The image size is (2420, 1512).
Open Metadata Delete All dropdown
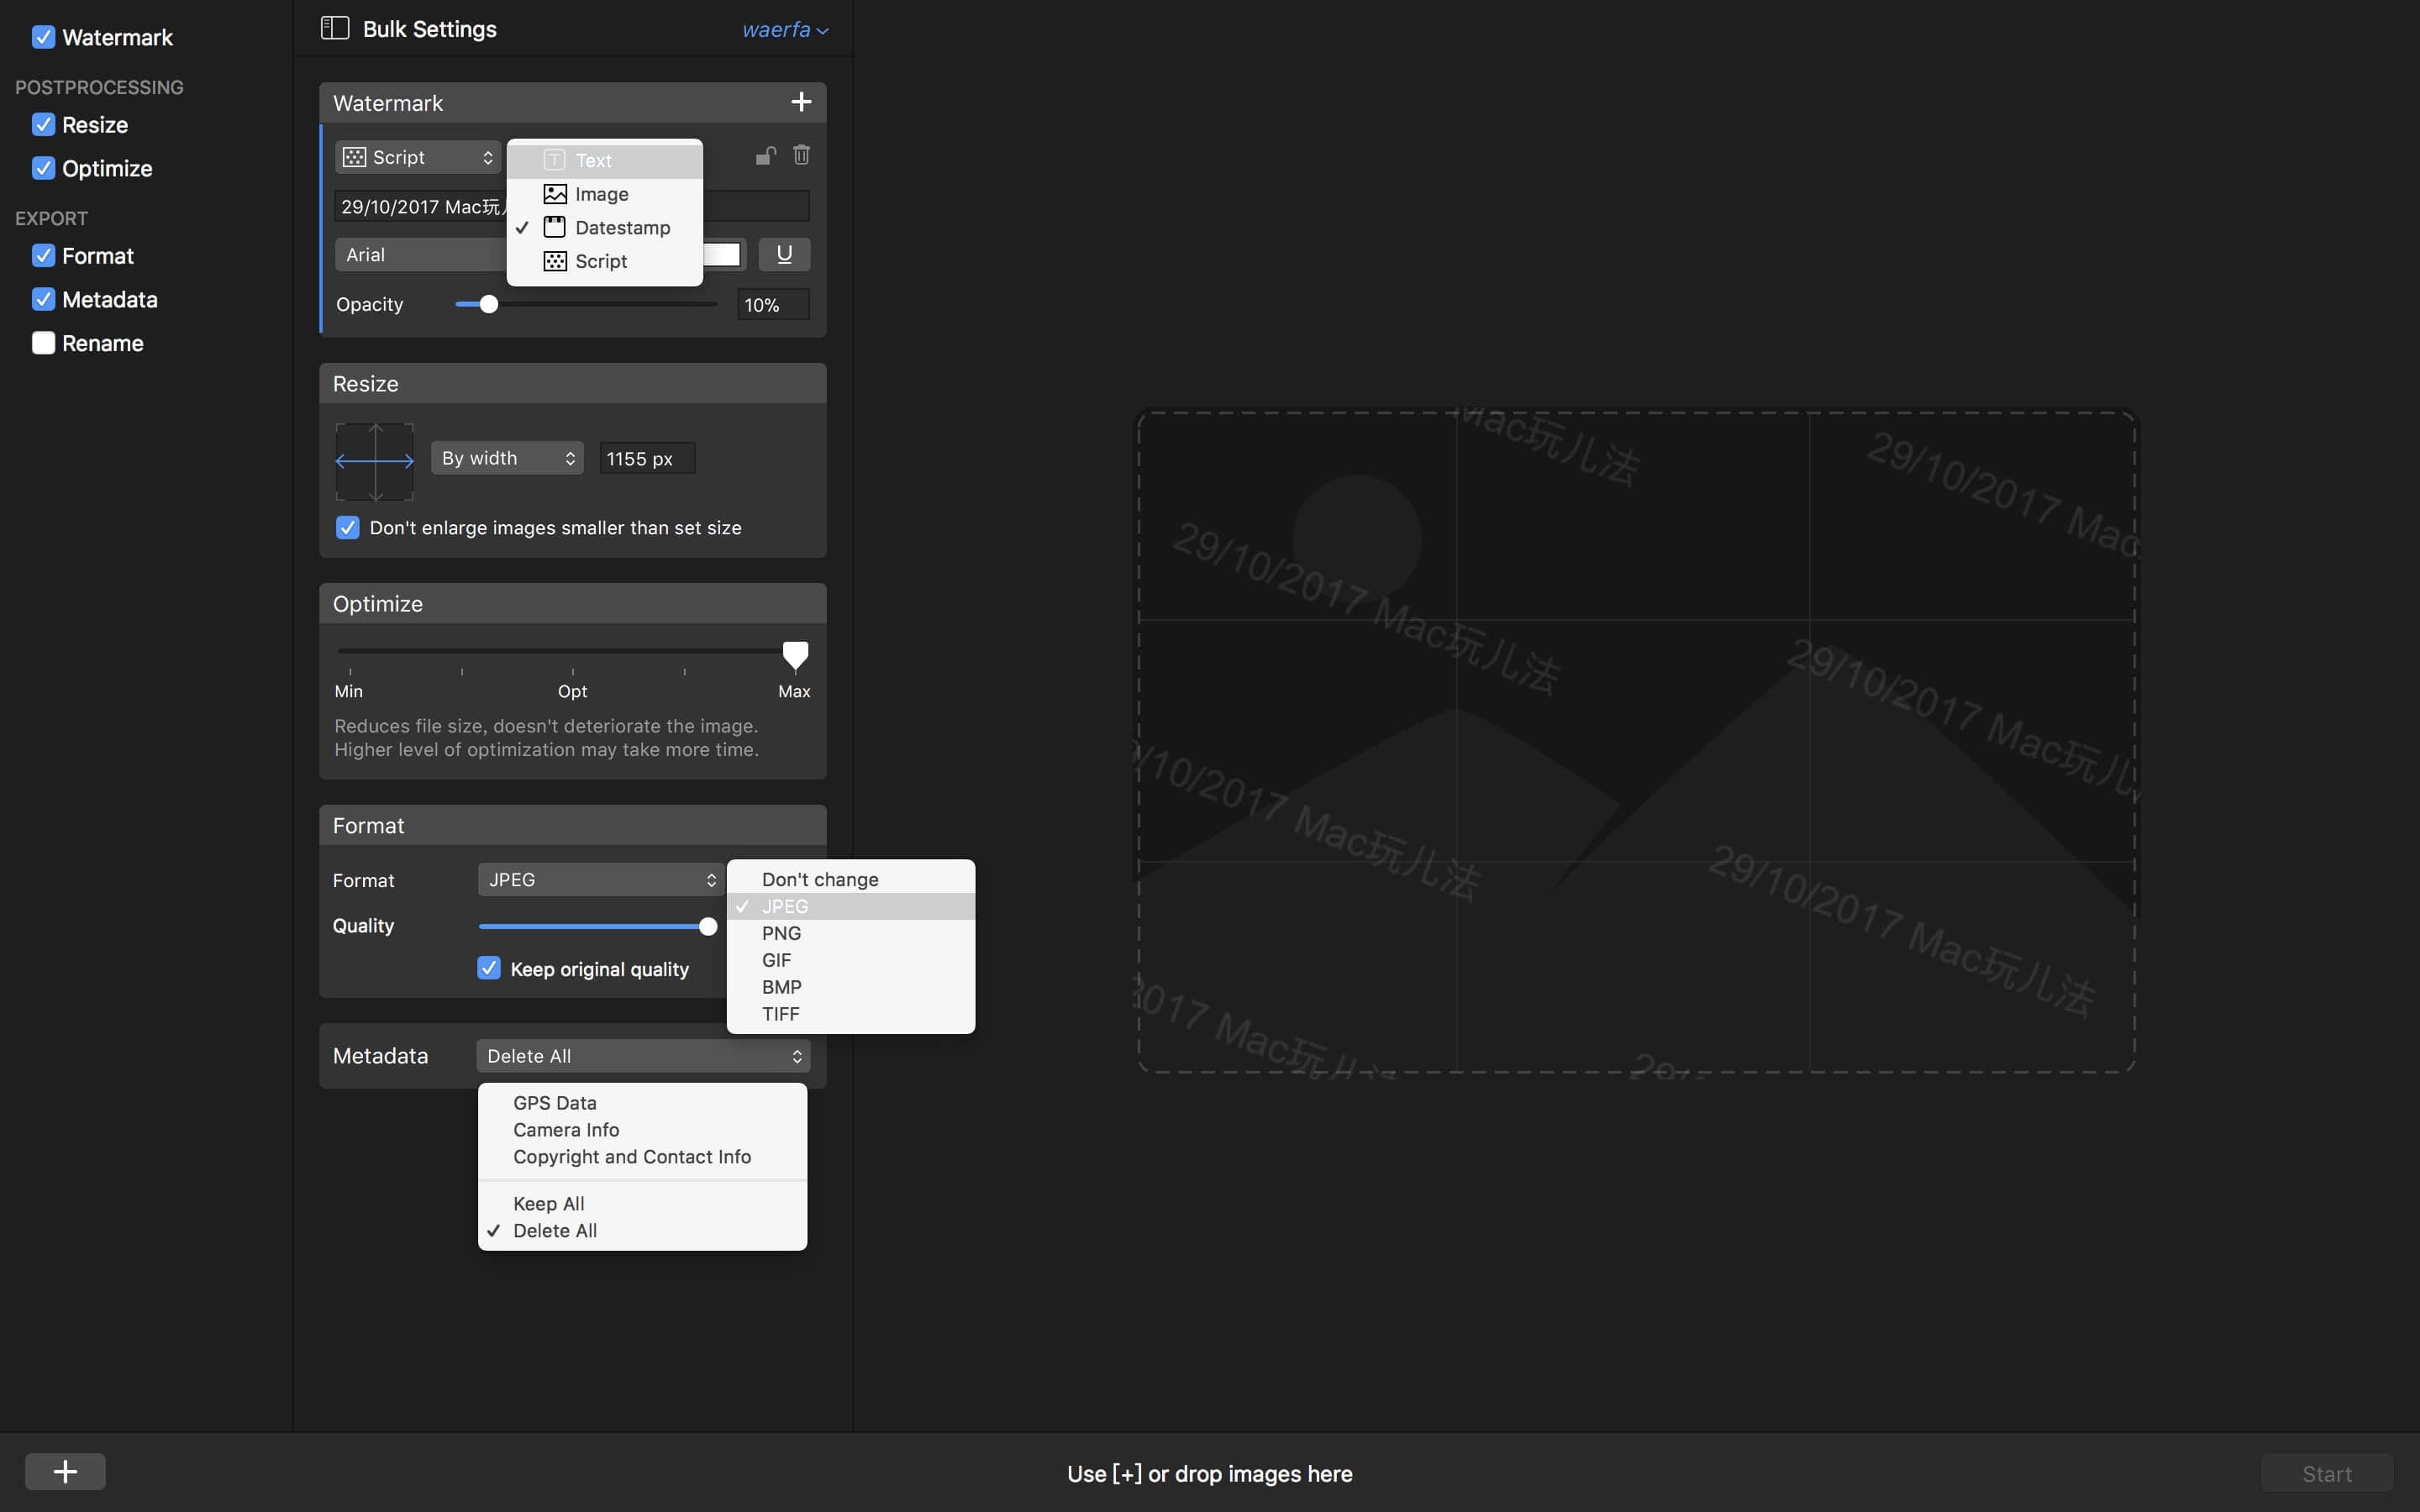[x=643, y=1056]
